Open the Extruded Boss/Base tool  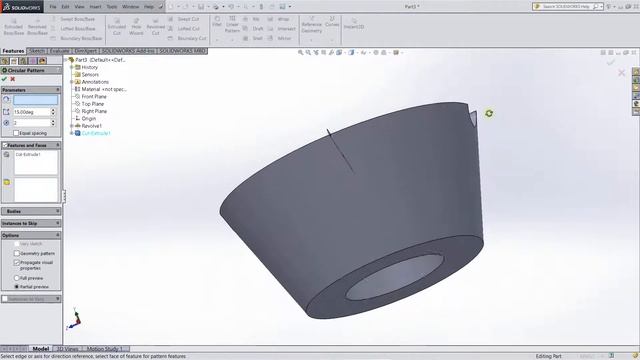point(13,27)
